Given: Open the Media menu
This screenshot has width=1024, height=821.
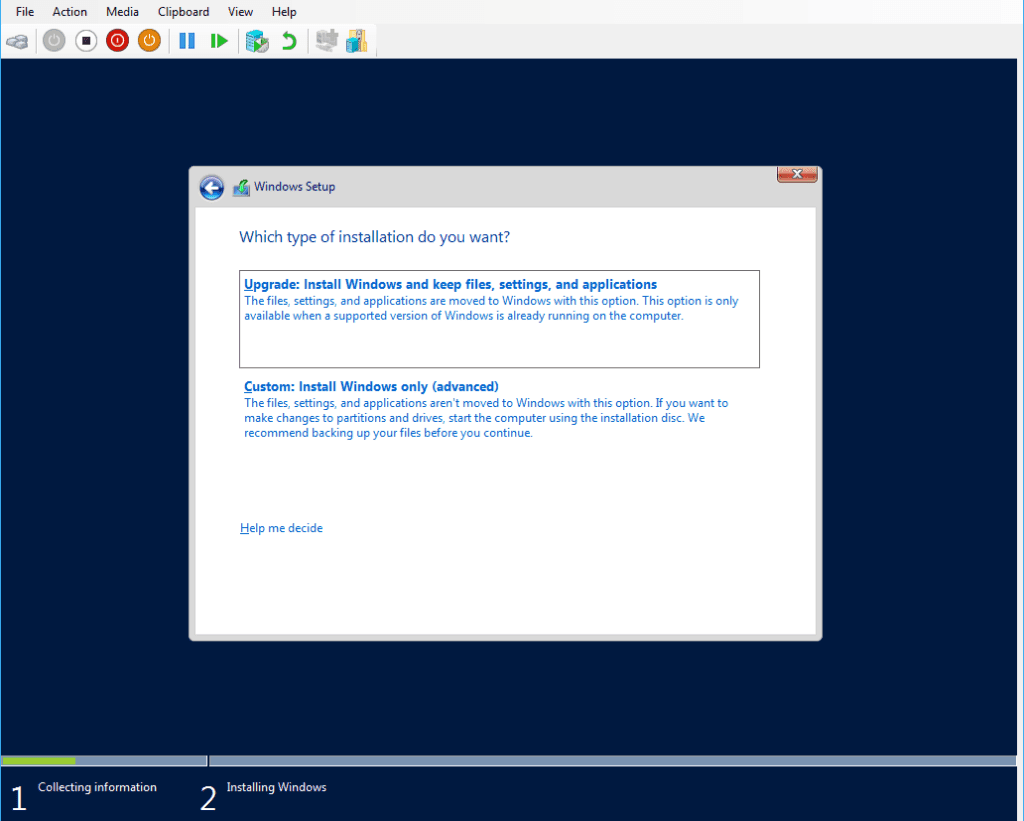Looking at the screenshot, I should coord(122,12).
